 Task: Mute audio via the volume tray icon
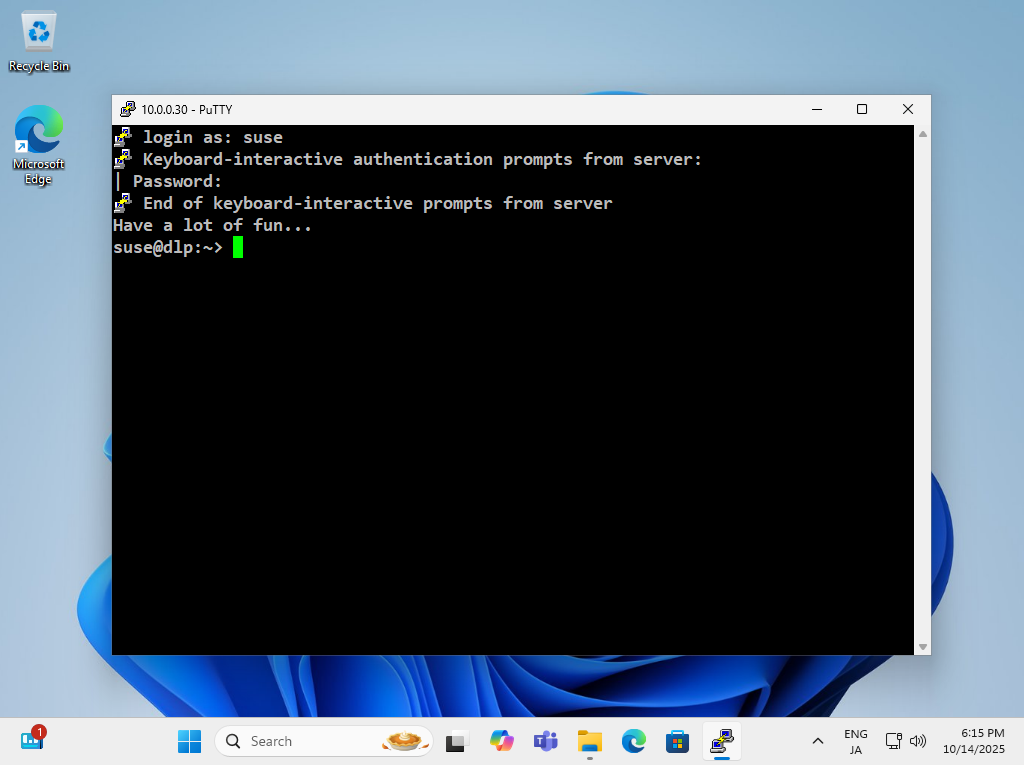pyautogui.click(x=918, y=741)
